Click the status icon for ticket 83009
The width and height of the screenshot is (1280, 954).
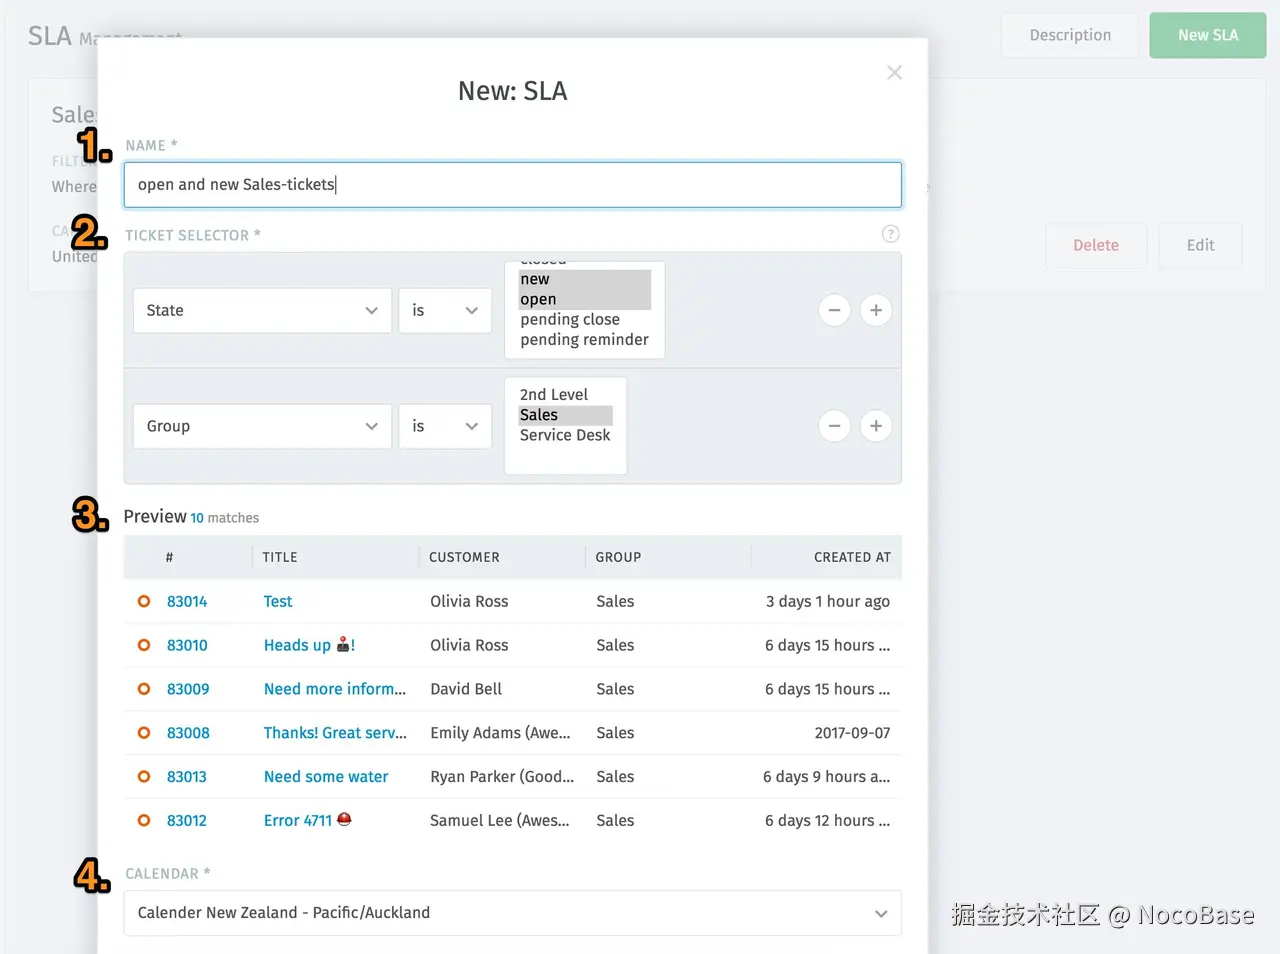click(x=144, y=689)
